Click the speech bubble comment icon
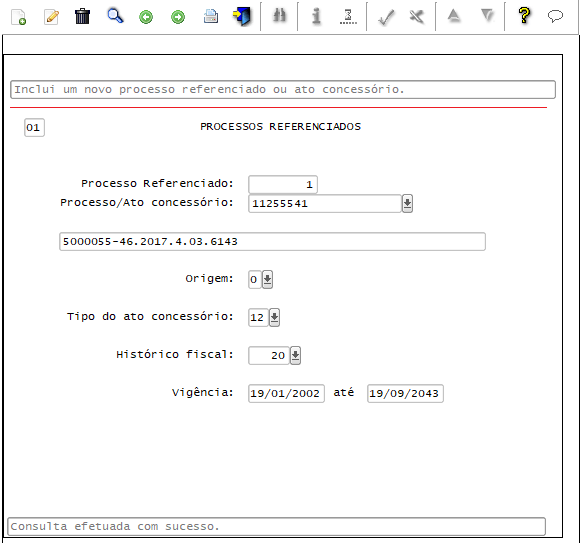Image resolution: width=584 pixels, height=545 pixels. click(555, 16)
